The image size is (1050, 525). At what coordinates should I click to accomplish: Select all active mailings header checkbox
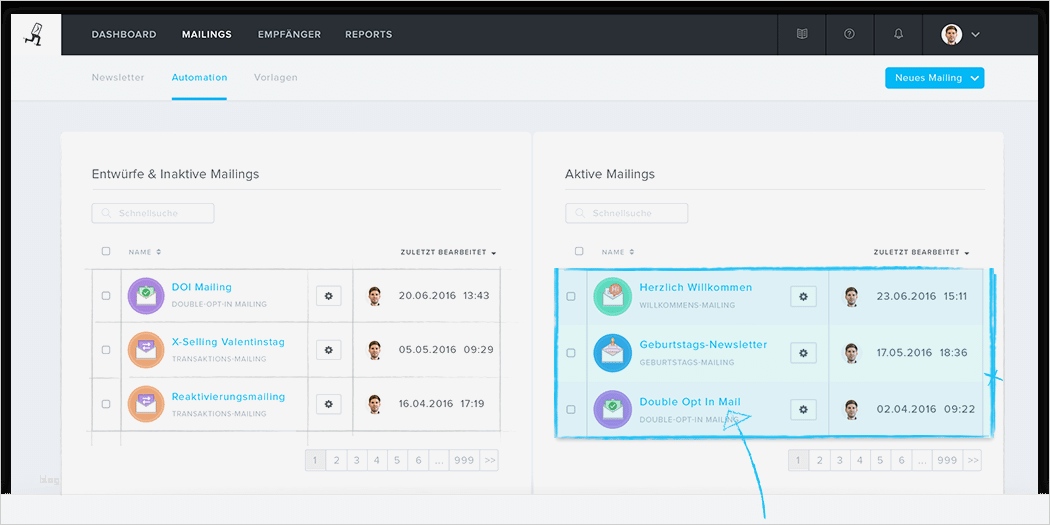pyautogui.click(x=579, y=251)
